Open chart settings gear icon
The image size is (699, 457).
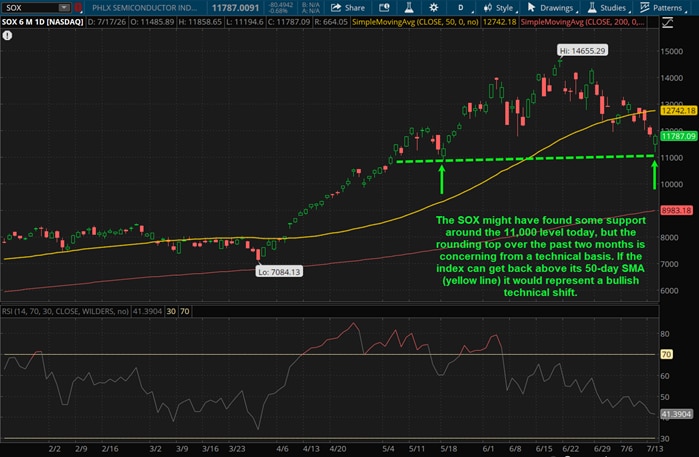pos(433,8)
